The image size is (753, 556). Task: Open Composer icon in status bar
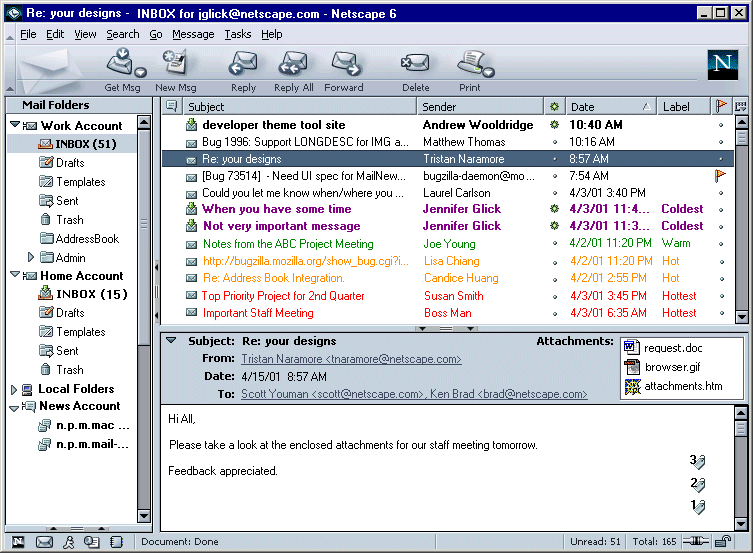[x=92, y=542]
